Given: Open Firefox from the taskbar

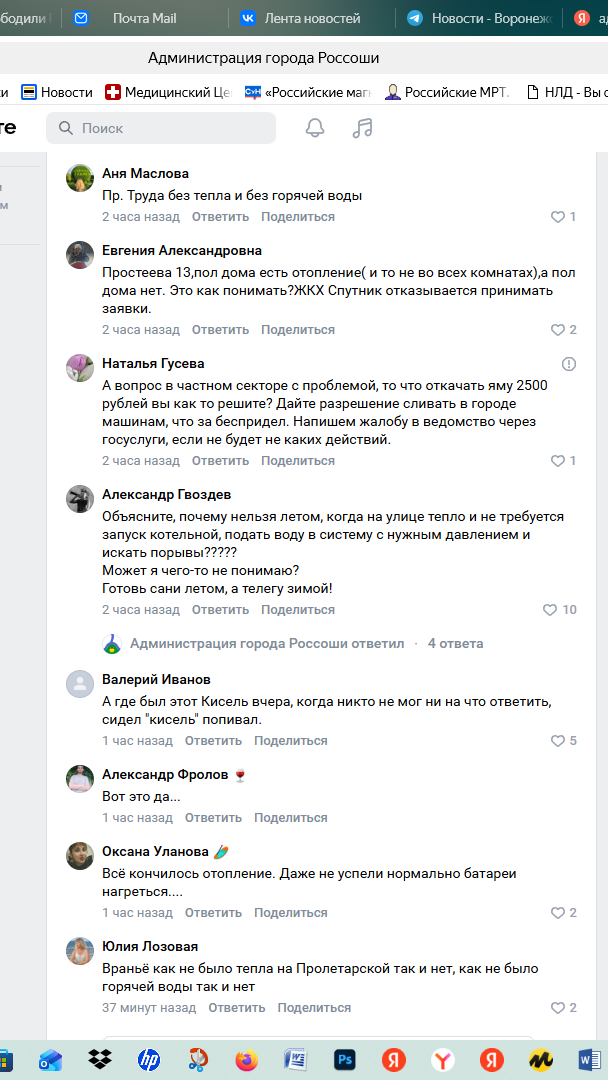Looking at the screenshot, I should 247,1059.
